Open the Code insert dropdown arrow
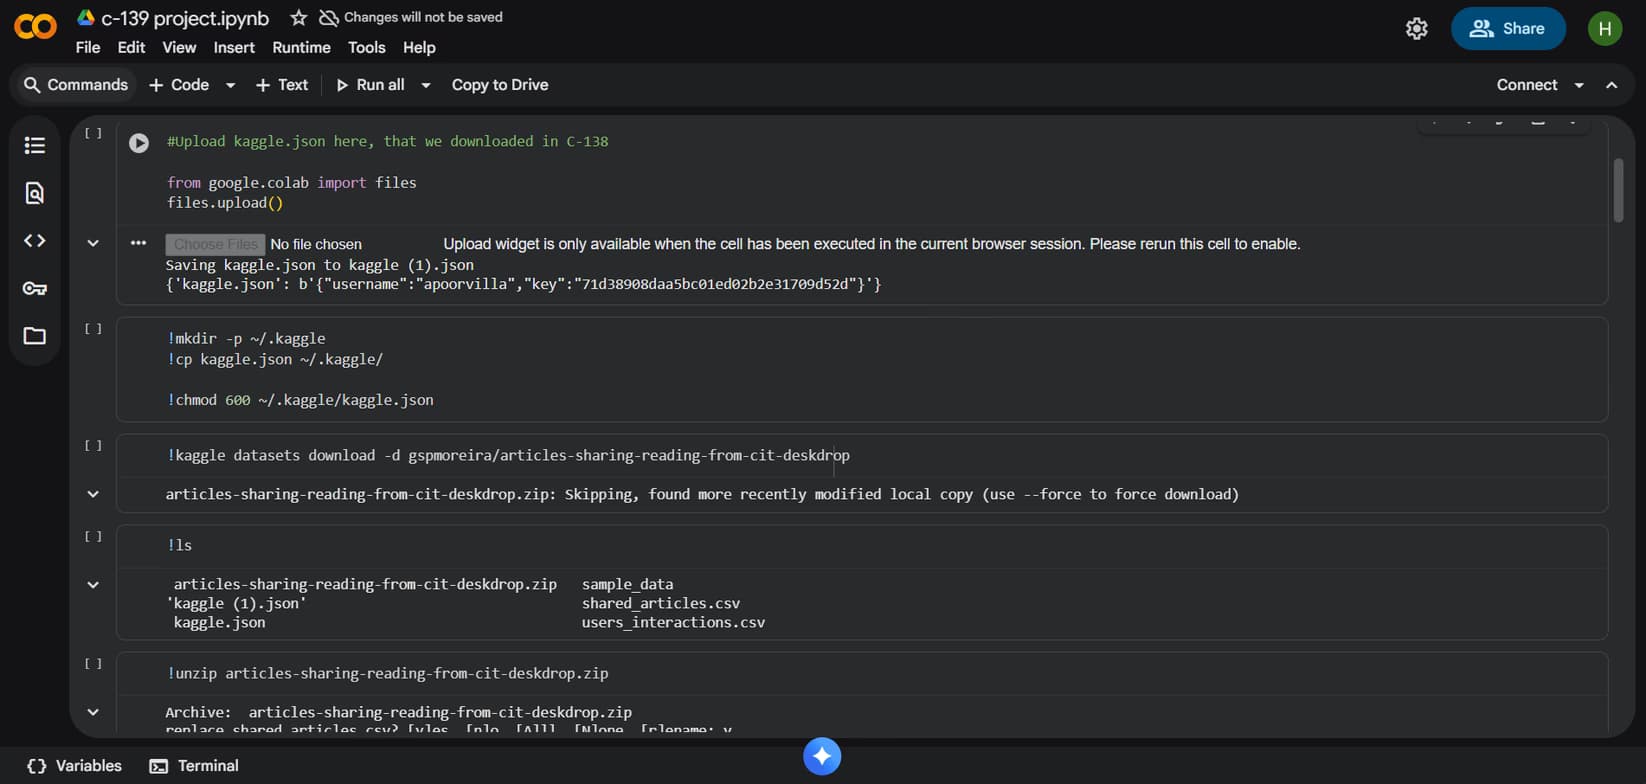1646x784 pixels. (231, 85)
